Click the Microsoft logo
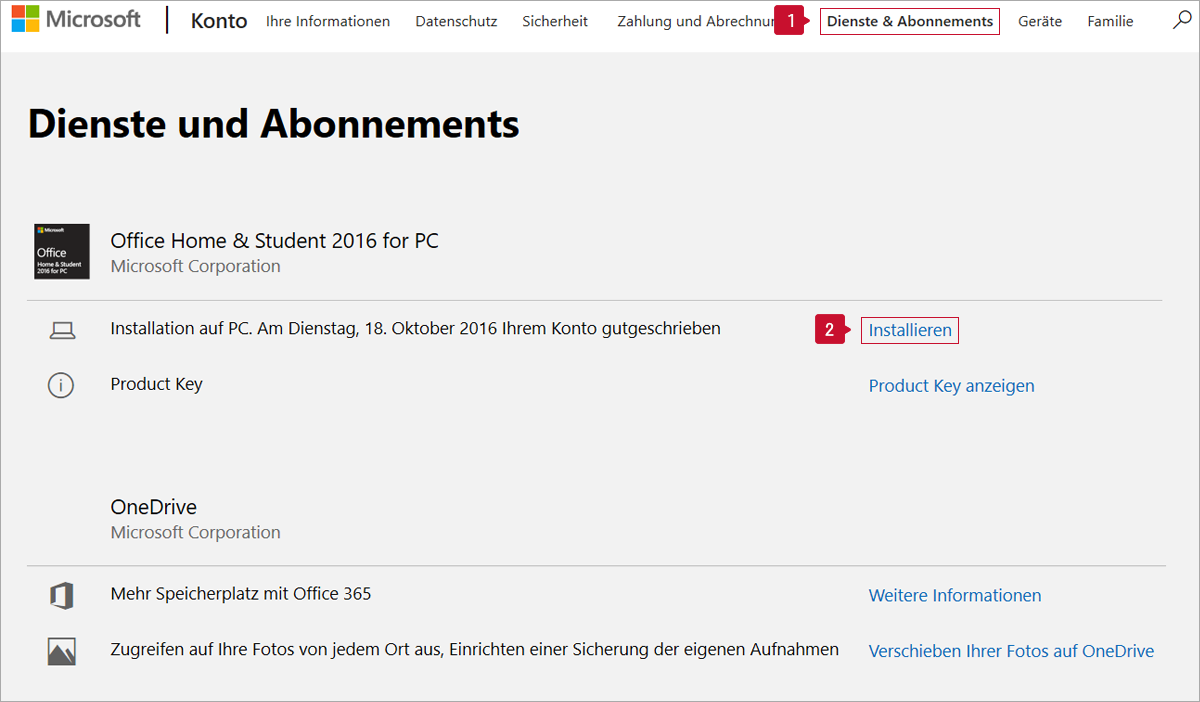Image resolution: width=1200 pixels, height=702 pixels. click(x=76, y=19)
